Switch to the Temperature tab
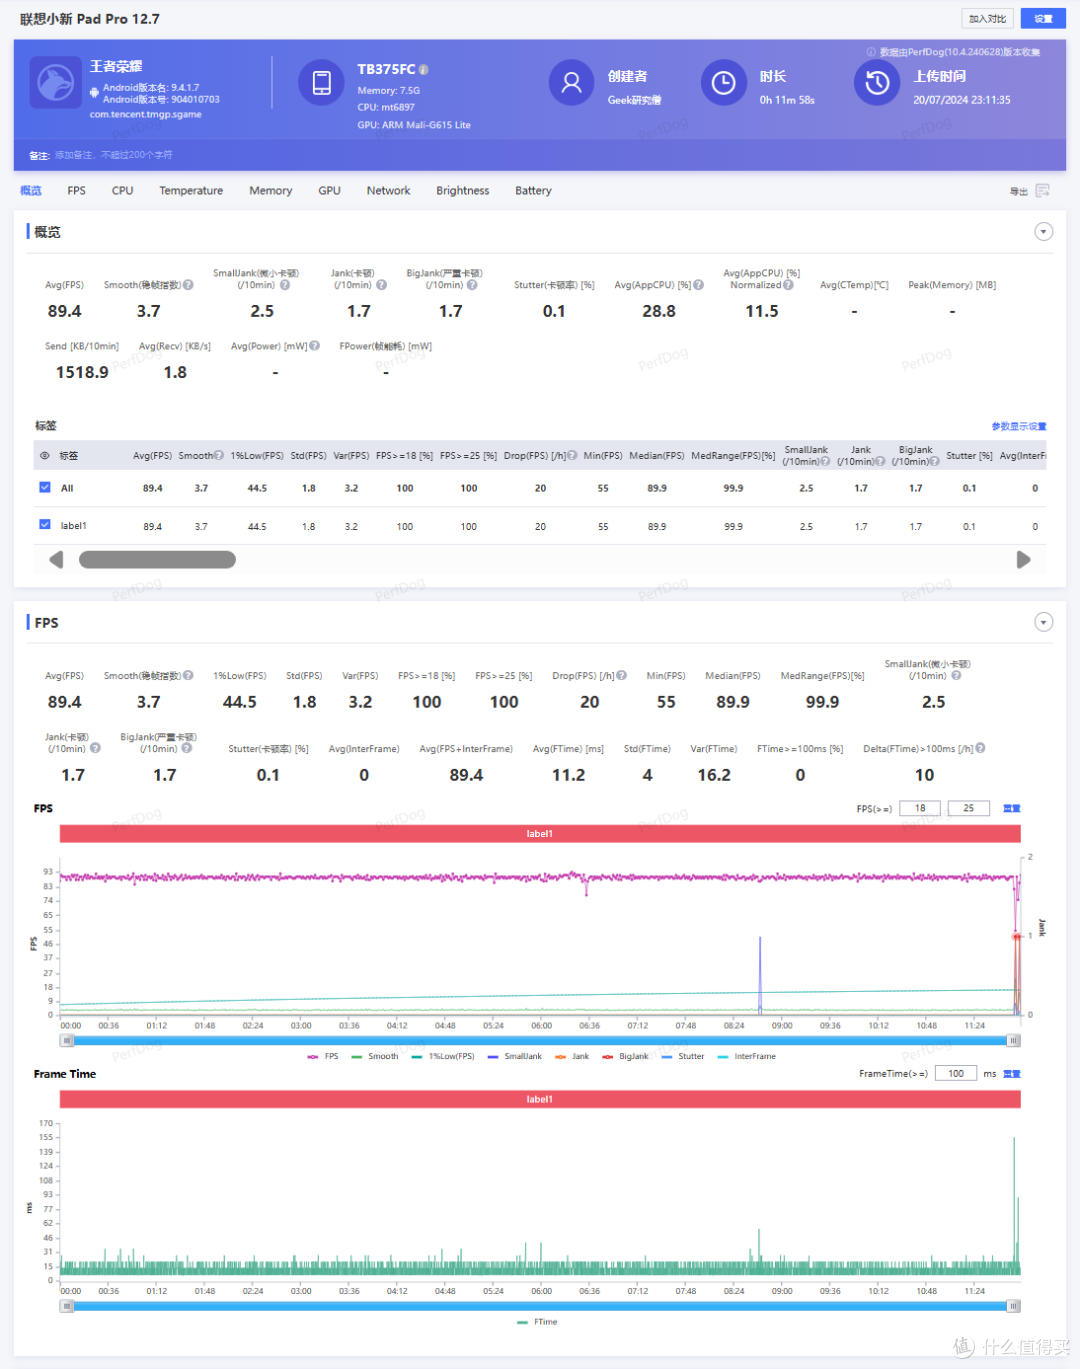The height and width of the screenshot is (1369, 1080). point(191,191)
